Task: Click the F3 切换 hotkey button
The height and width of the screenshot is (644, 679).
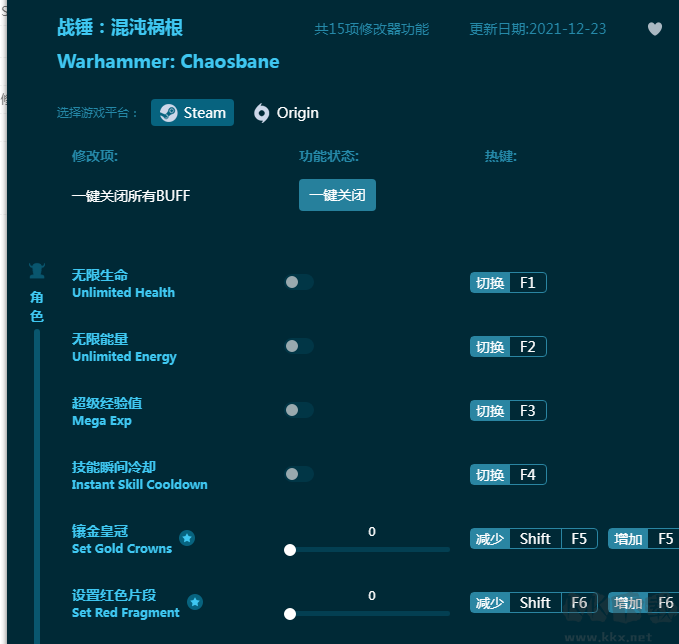Action: [x=508, y=411]
